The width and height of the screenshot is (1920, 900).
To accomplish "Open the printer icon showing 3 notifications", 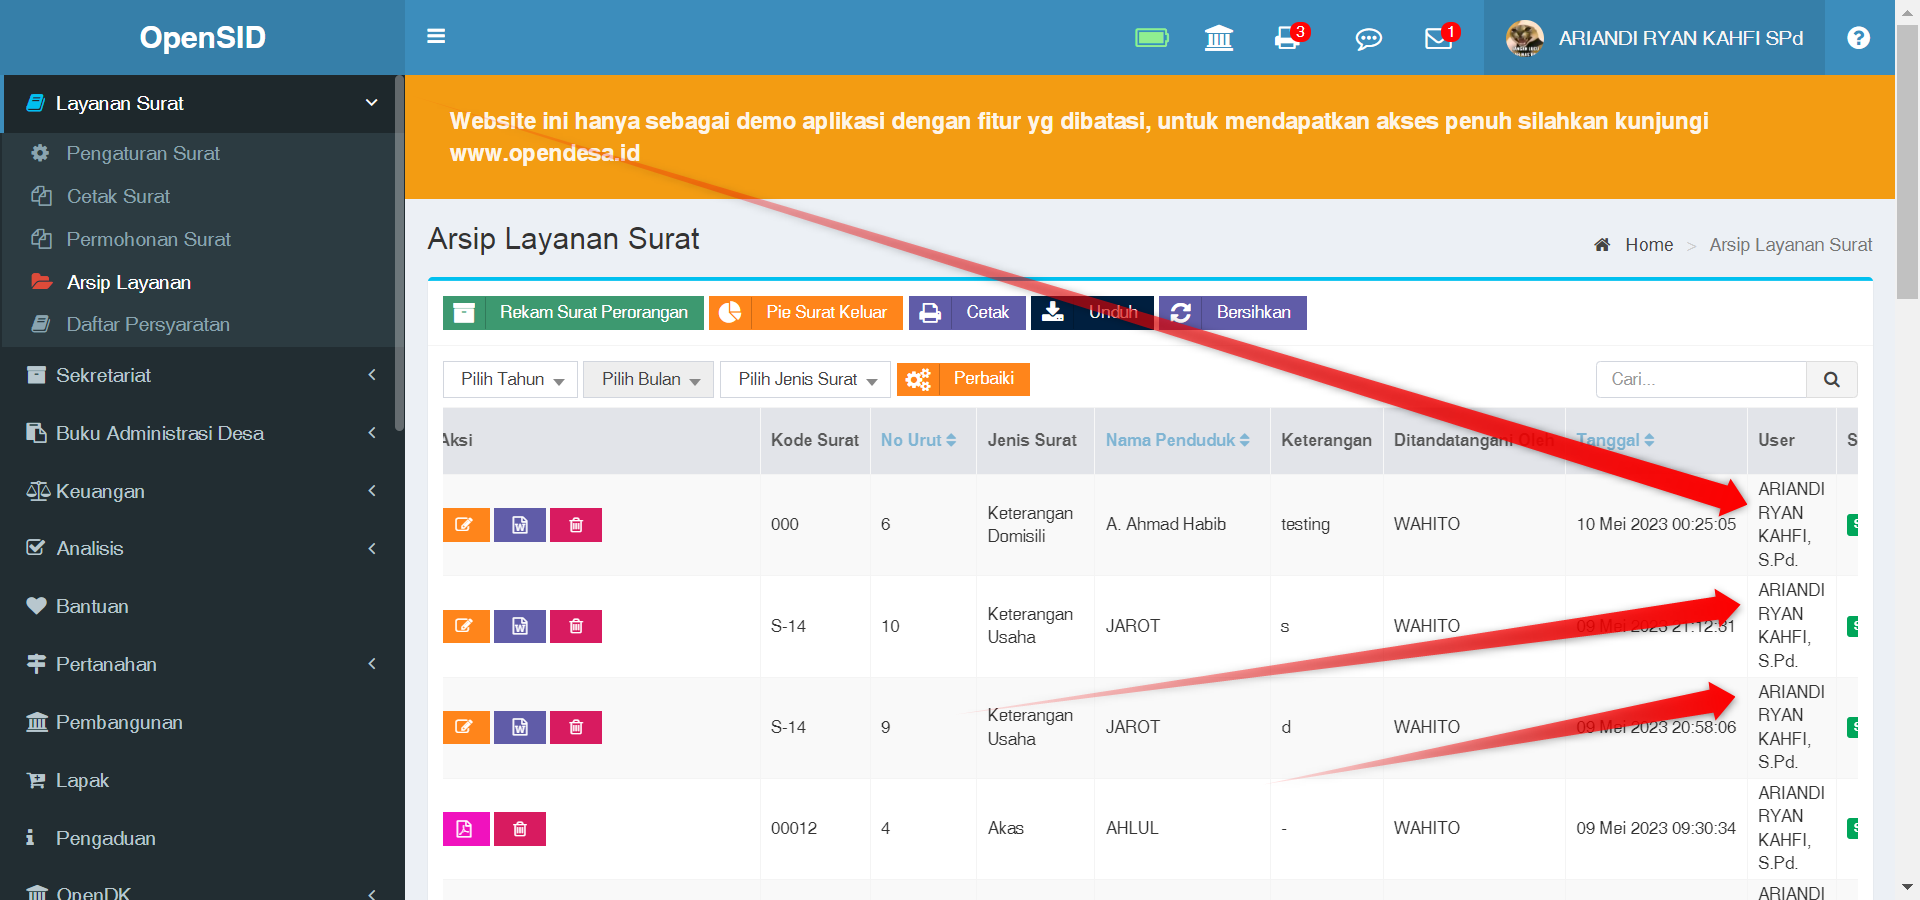I will (1289, 38).
